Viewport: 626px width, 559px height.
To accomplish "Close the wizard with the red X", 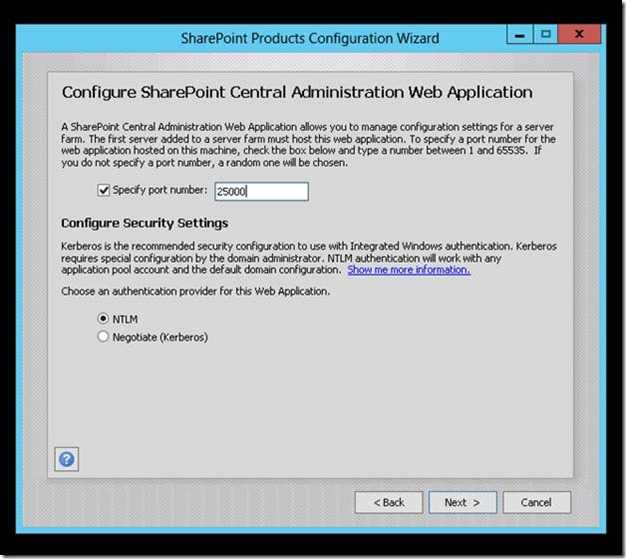I will click(579, 35).
